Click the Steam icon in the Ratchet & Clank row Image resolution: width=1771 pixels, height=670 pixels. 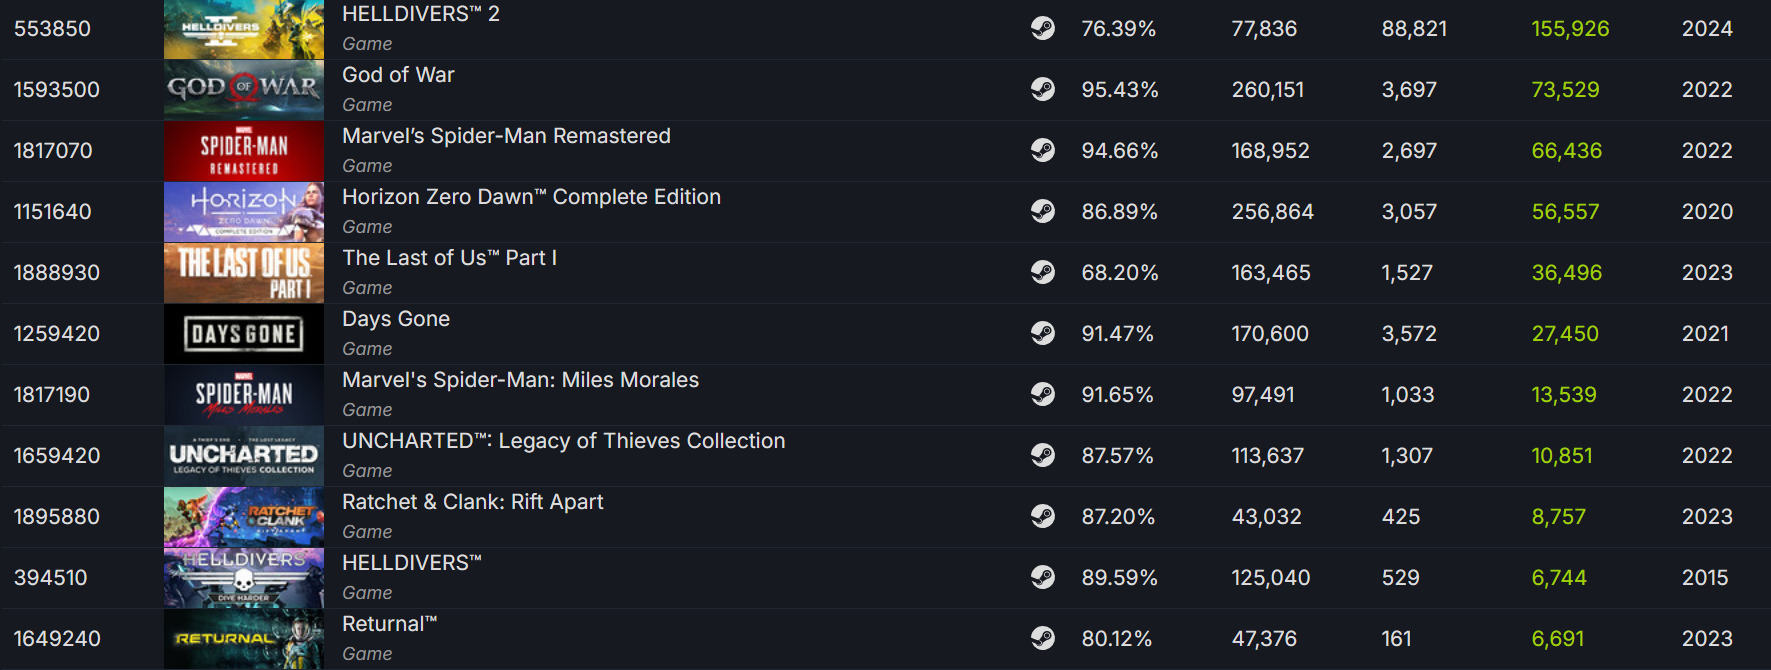(1042, 516)
